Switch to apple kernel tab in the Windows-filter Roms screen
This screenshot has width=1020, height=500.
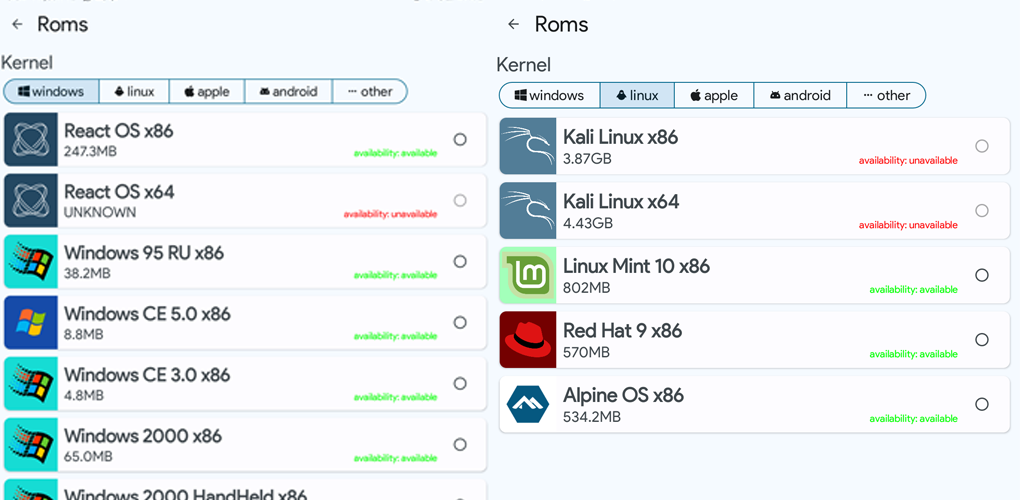click(x=207, y=92)
